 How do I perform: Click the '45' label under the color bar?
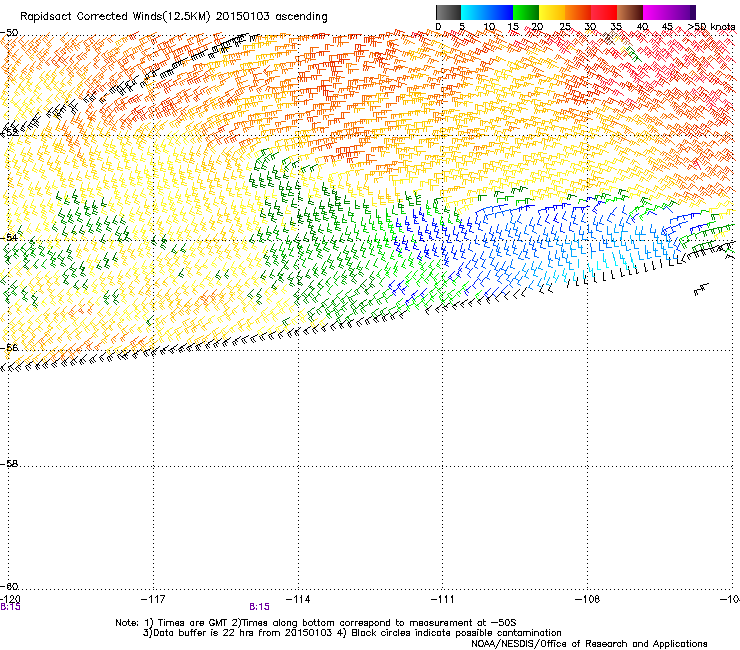667,27
